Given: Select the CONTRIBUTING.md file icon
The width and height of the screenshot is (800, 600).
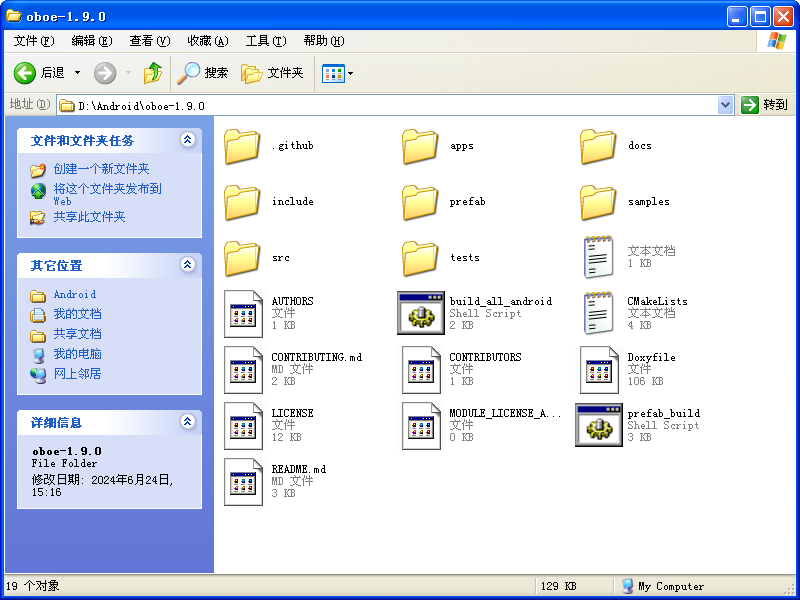Looking at the screenshot, I should click(x=243, y=370).
